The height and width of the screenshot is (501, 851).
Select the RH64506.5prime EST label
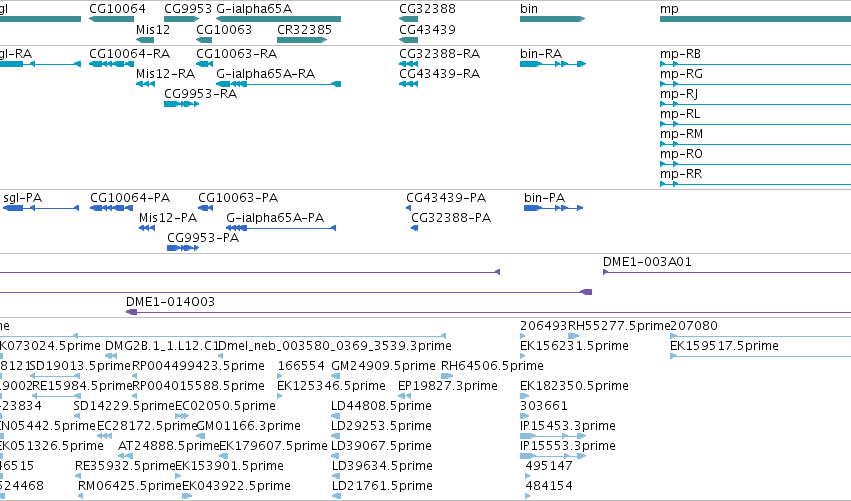pos(492,366)
